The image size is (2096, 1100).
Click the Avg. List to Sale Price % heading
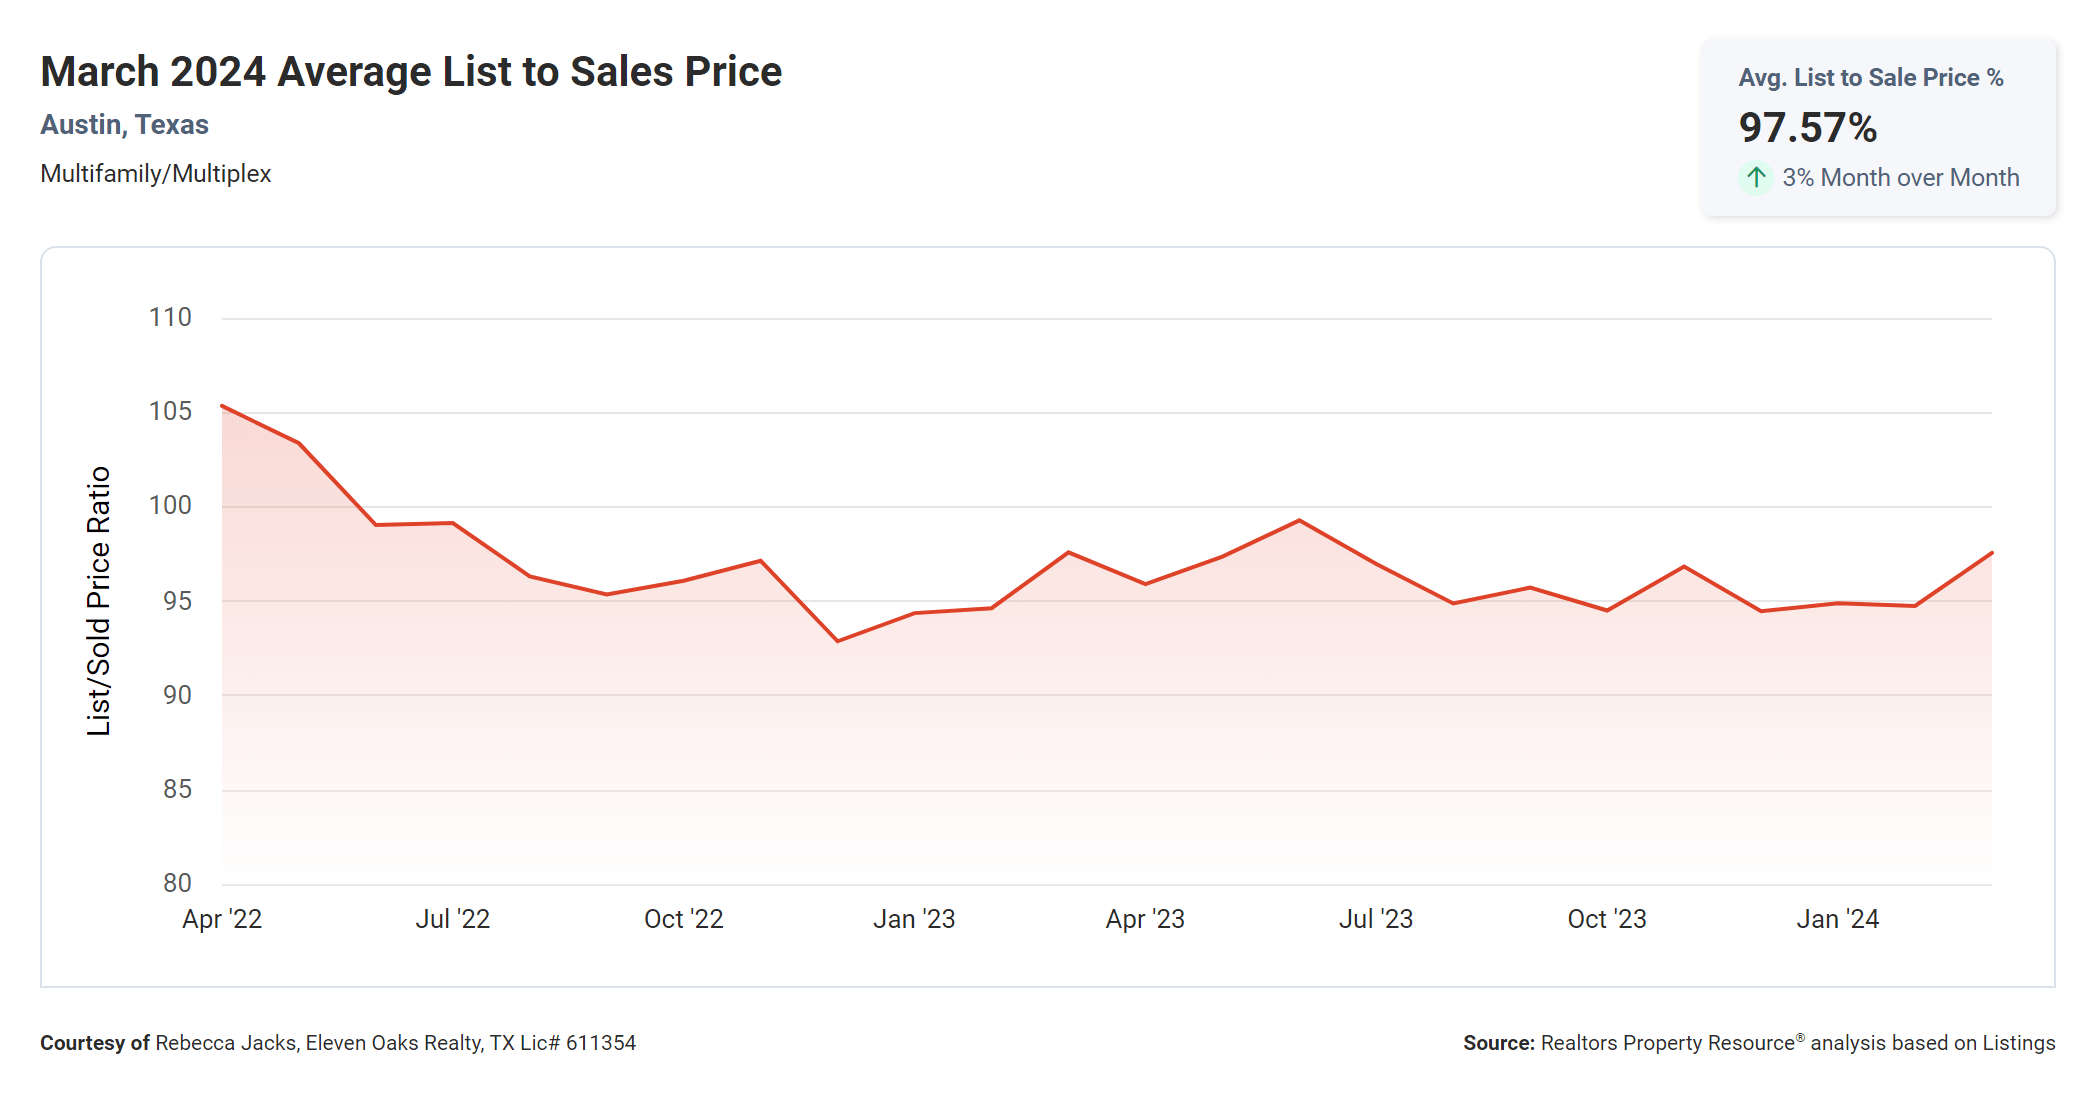1870,78
